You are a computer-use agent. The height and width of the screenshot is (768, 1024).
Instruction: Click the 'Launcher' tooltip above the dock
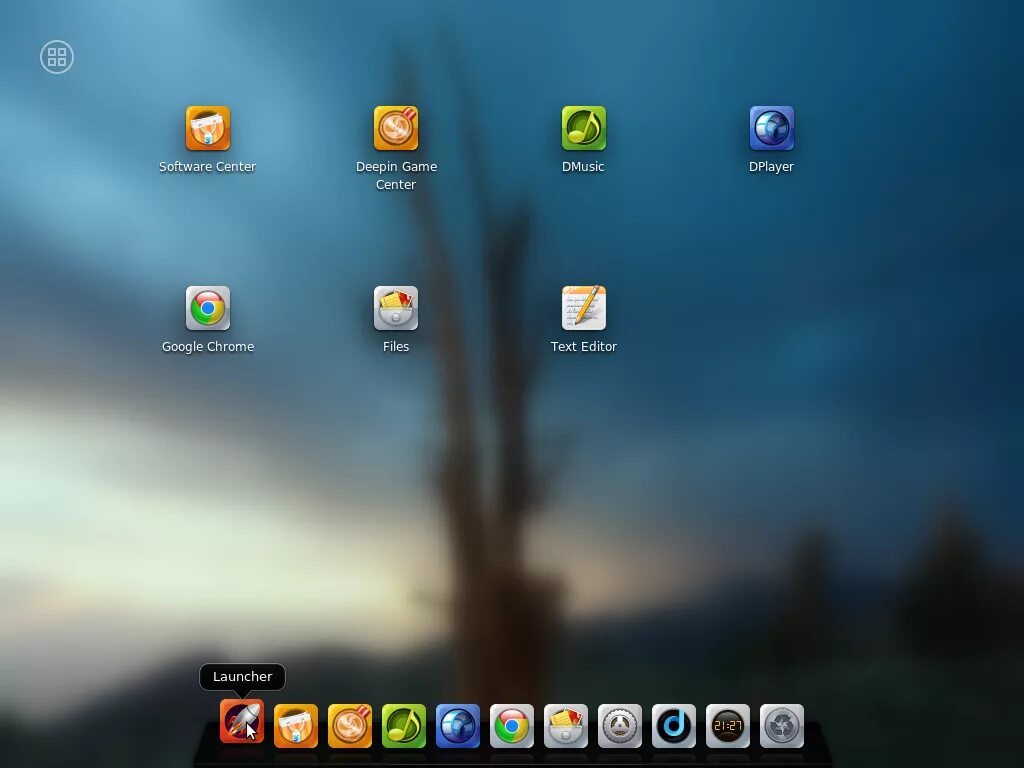(x=242, y=677)
